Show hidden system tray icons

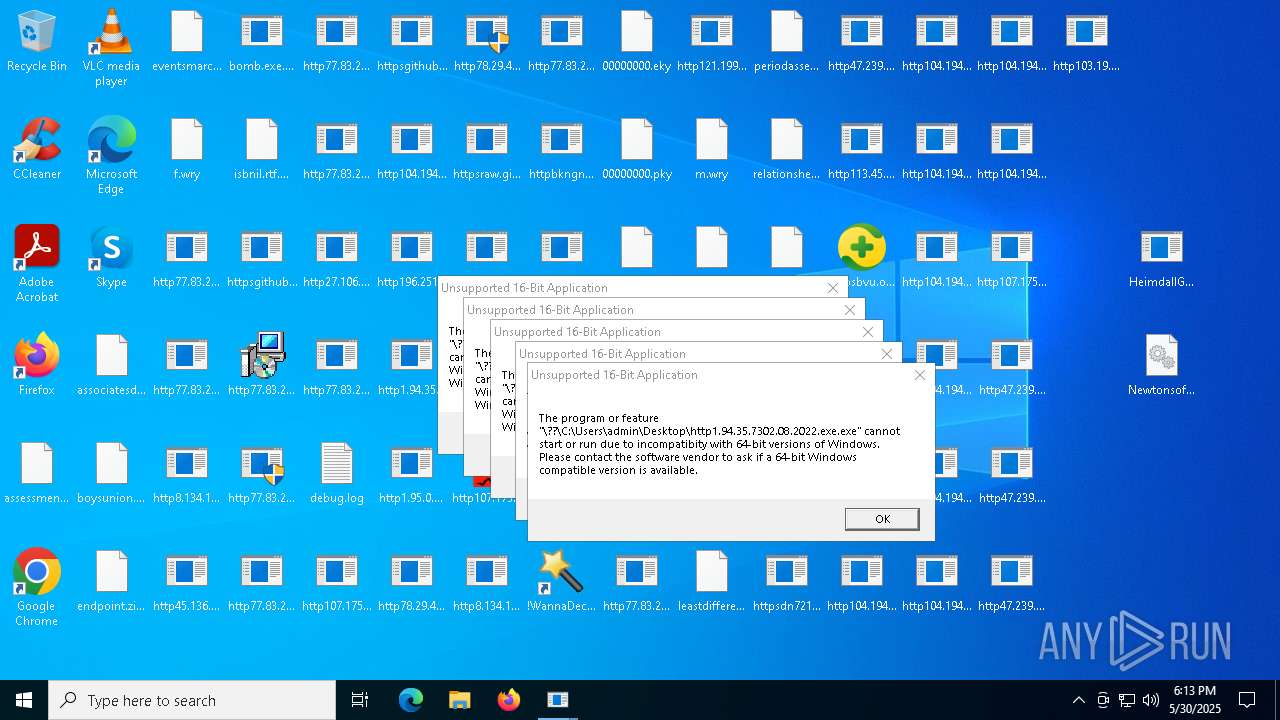point(1078,700)
